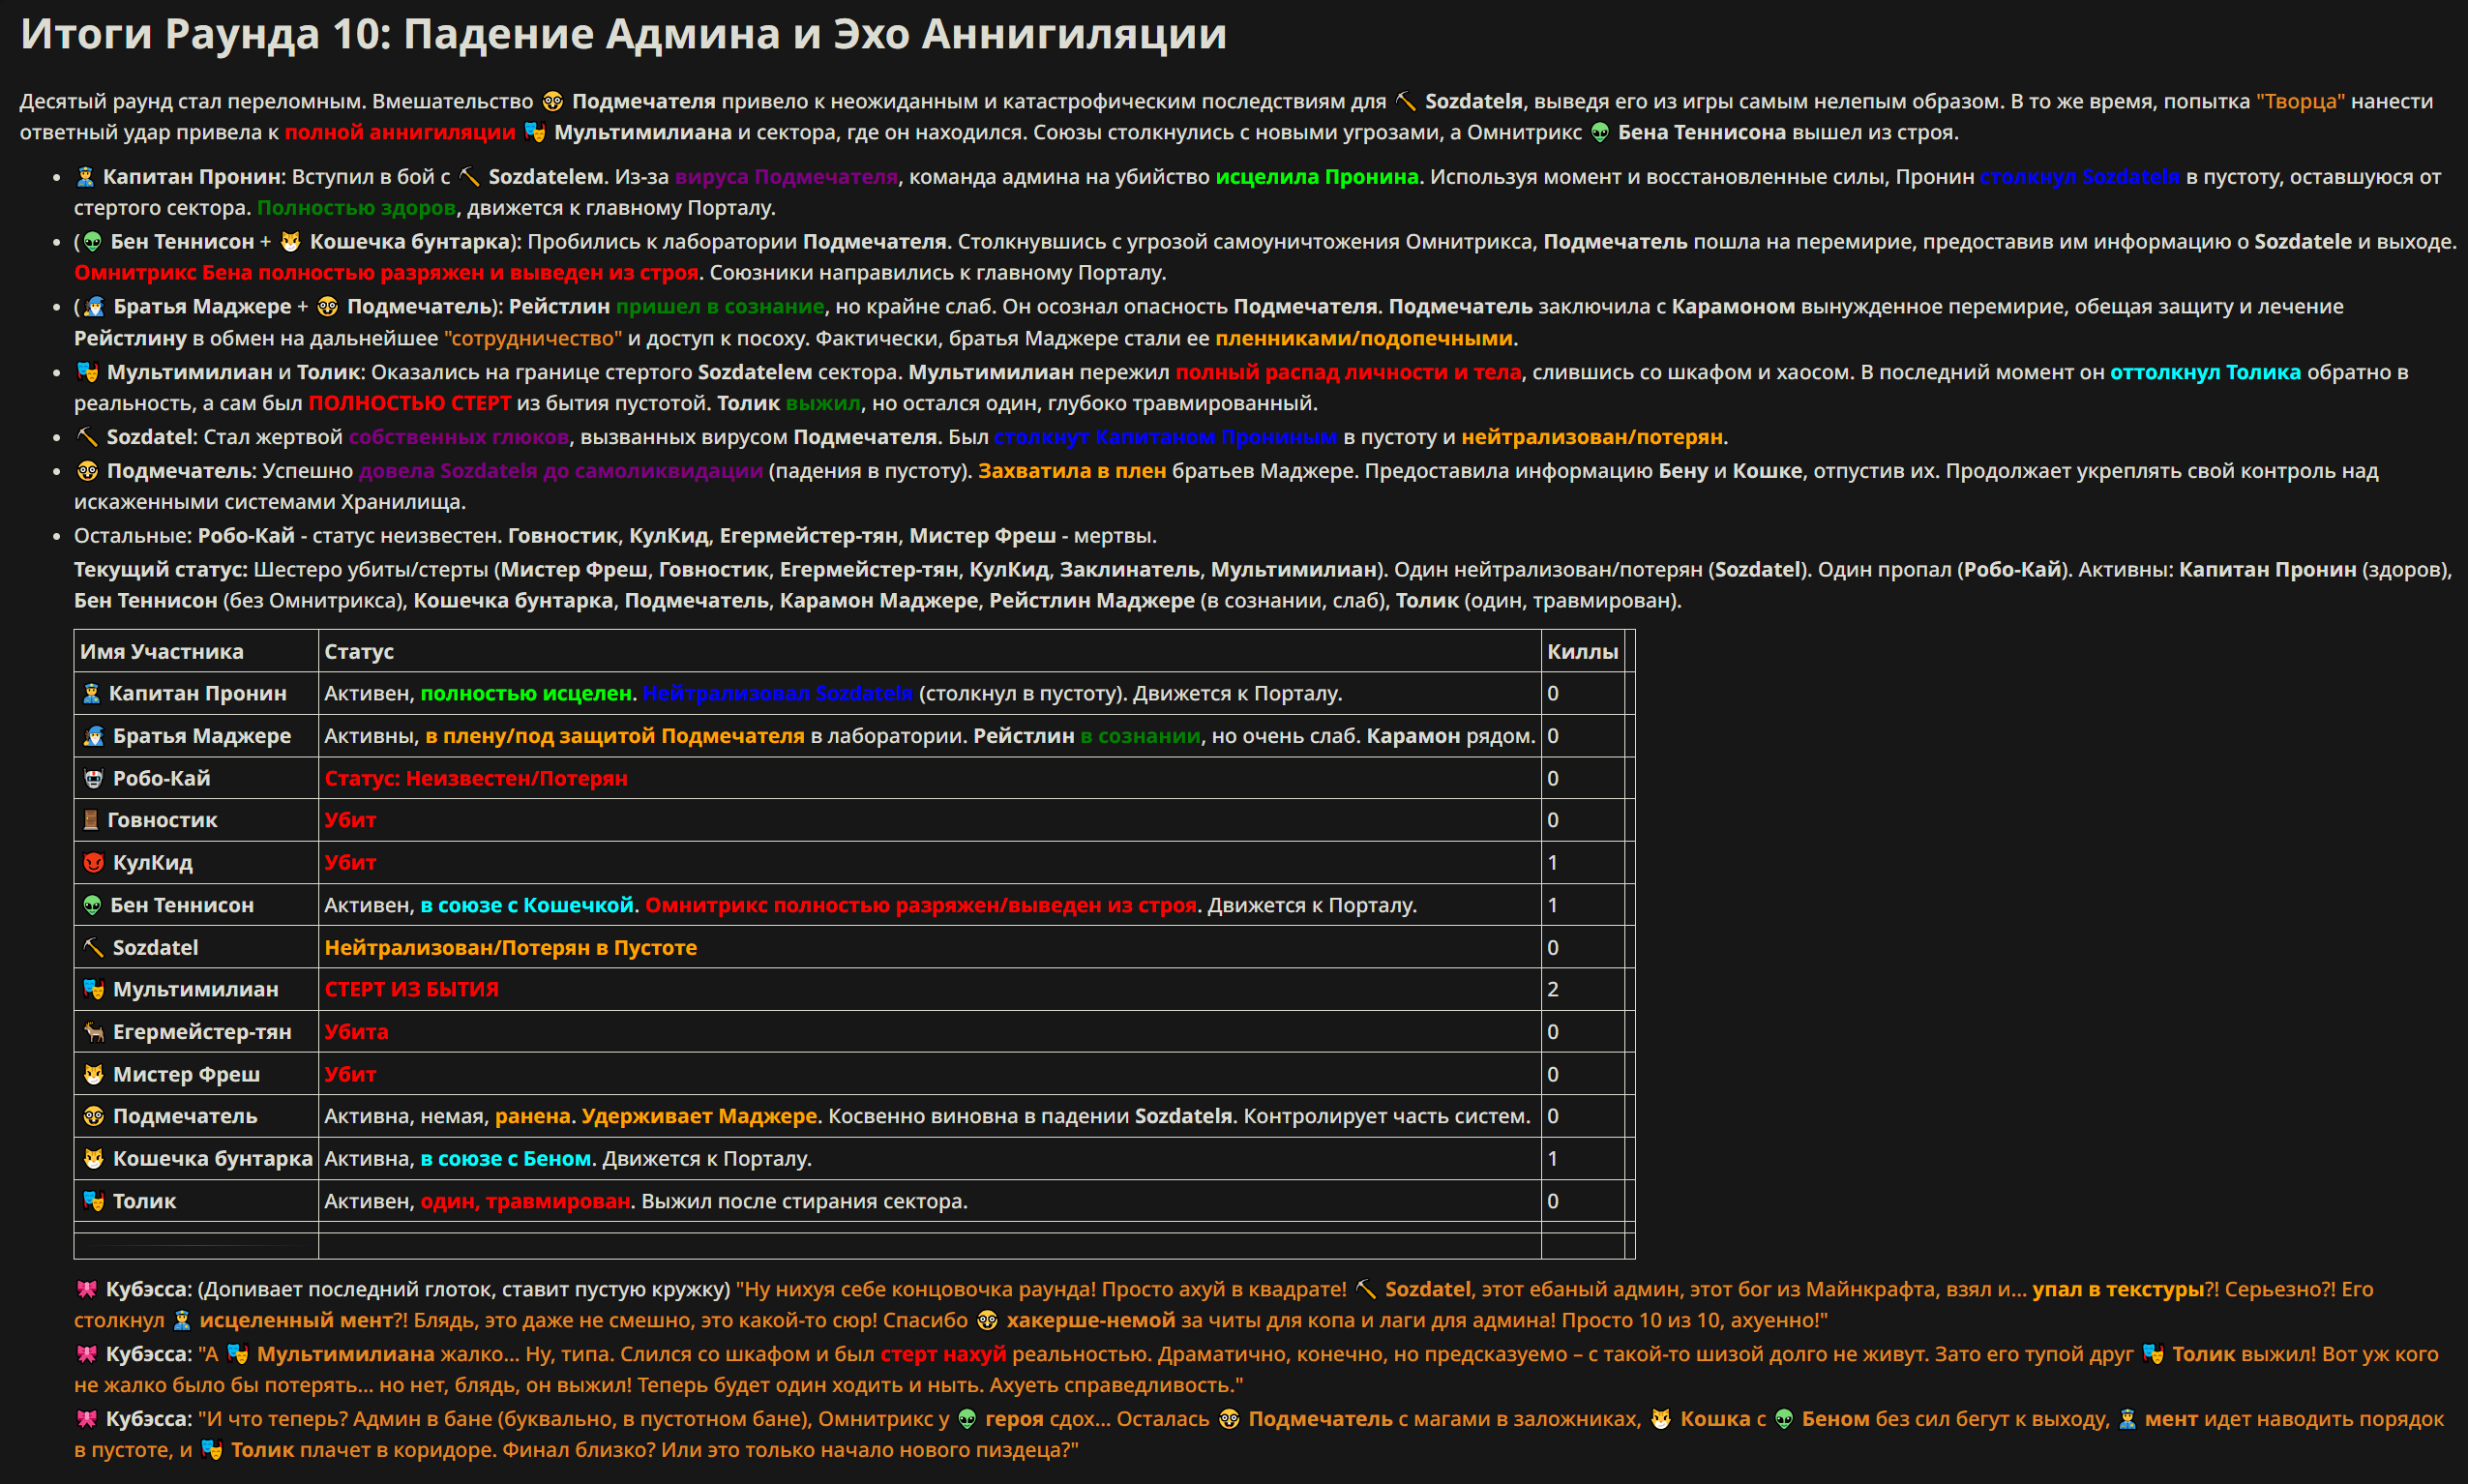Click the ribbon emoji before Кубэсса's 'Мультимилиана жалко' comment

[87, 1354]
